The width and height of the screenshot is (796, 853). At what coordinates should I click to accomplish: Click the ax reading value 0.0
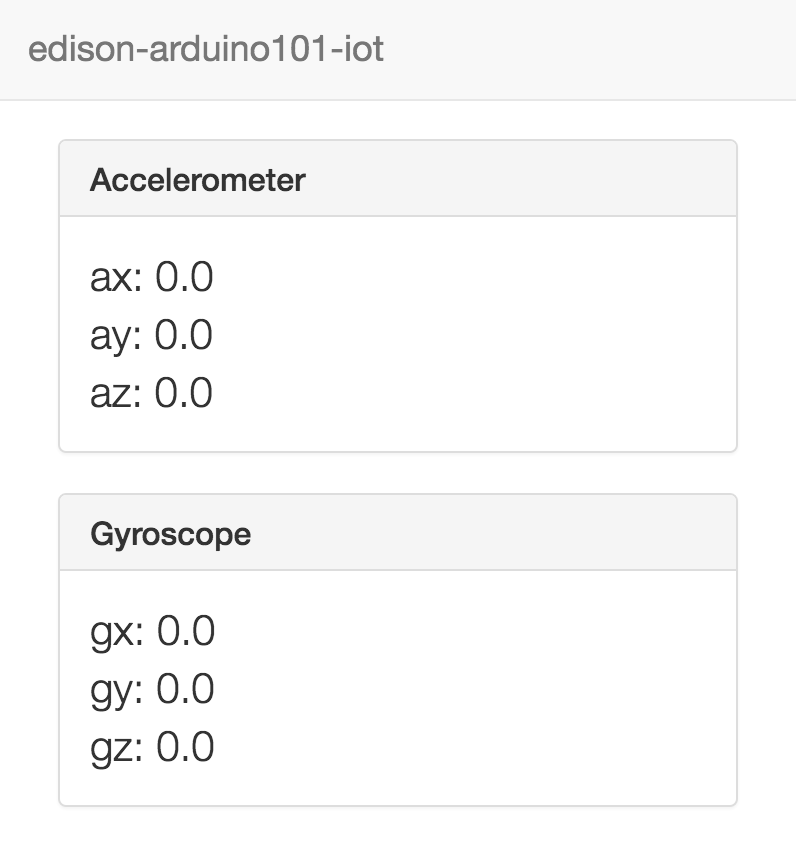(x=184, y=277)
